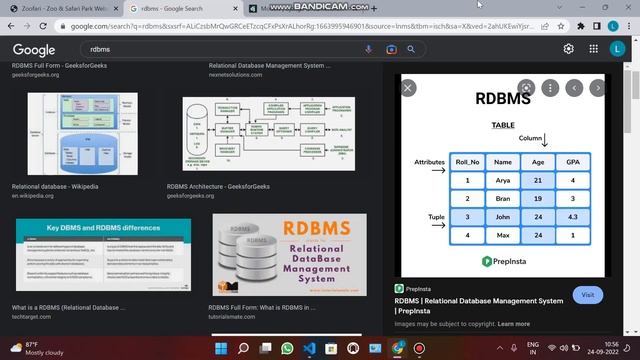Search by image with the camera icon
The image size is (640, 360).
coord(391,49)
